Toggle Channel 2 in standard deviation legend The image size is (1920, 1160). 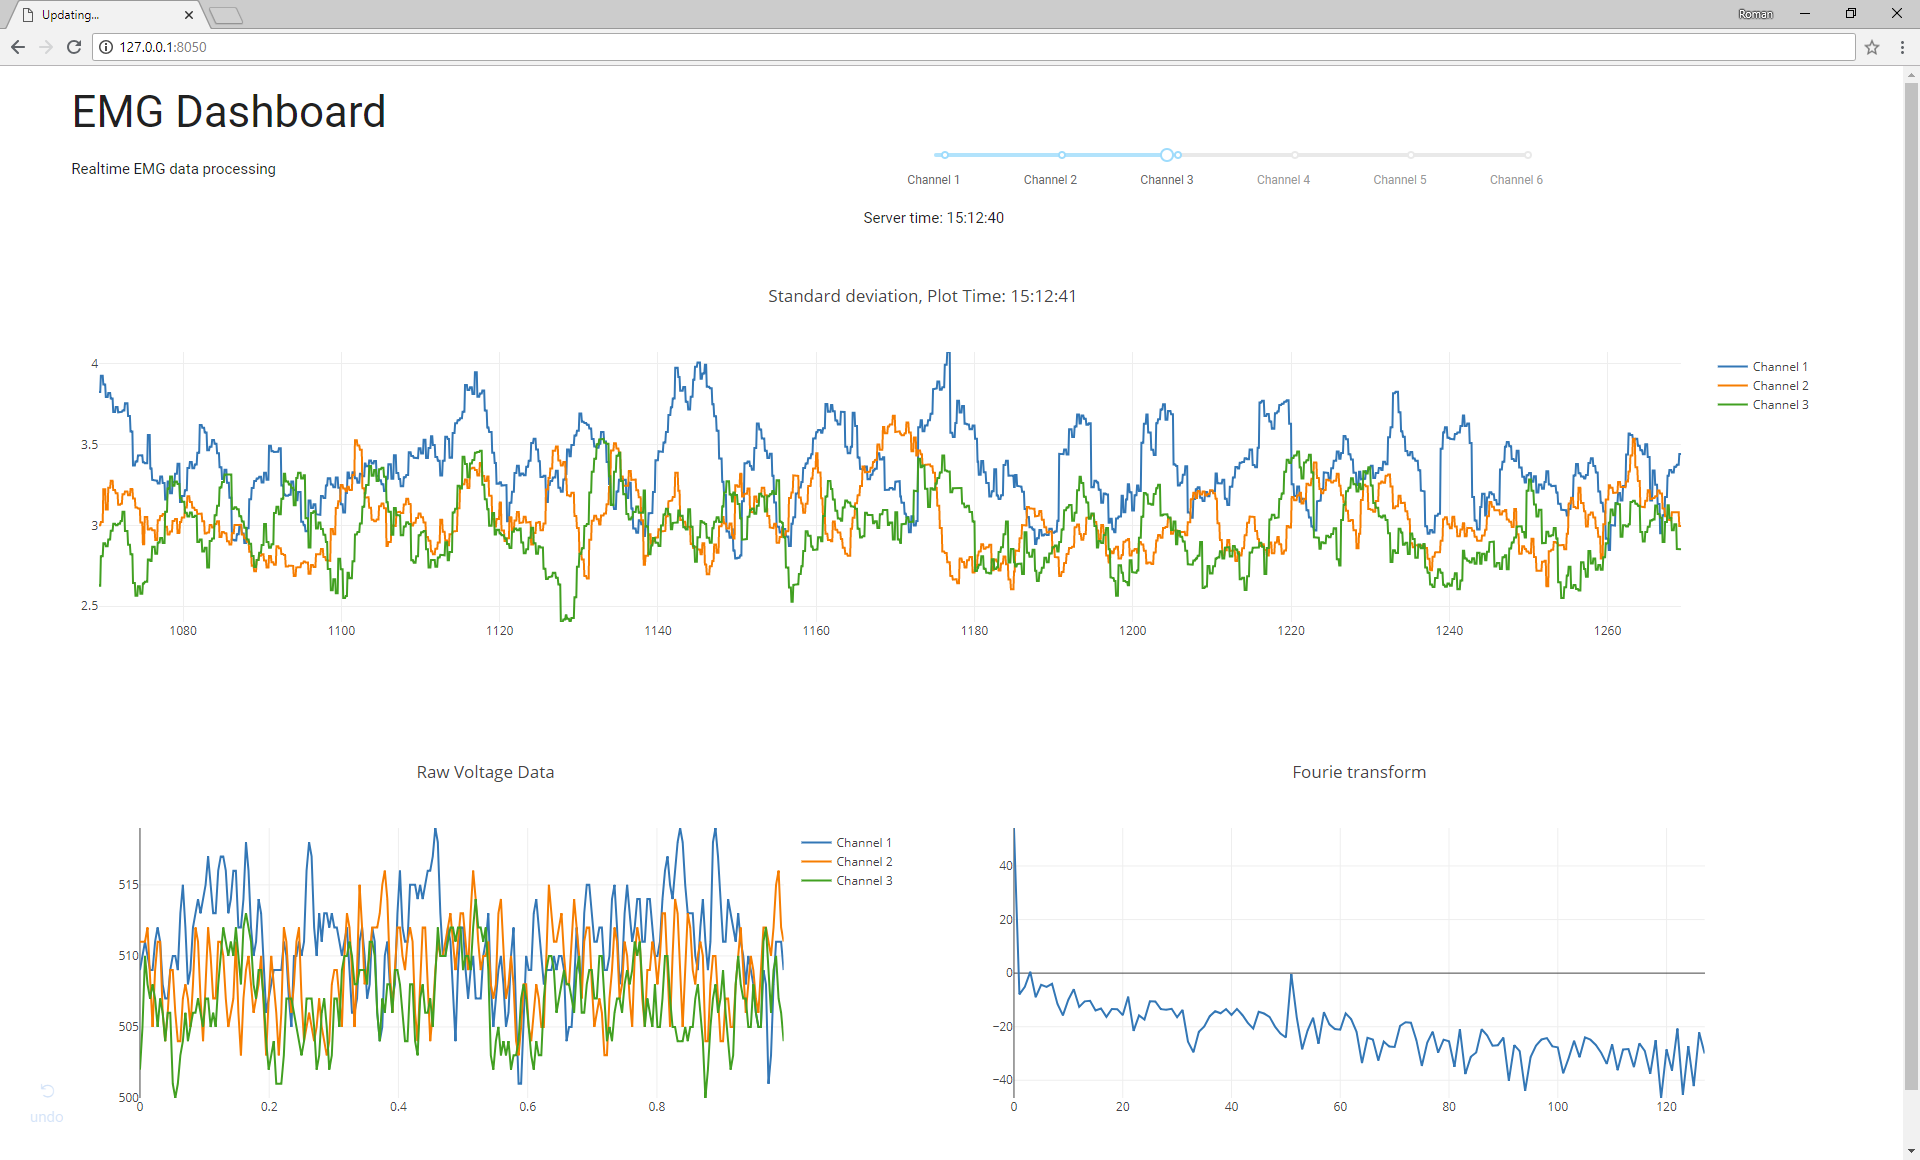point(1779,386)
